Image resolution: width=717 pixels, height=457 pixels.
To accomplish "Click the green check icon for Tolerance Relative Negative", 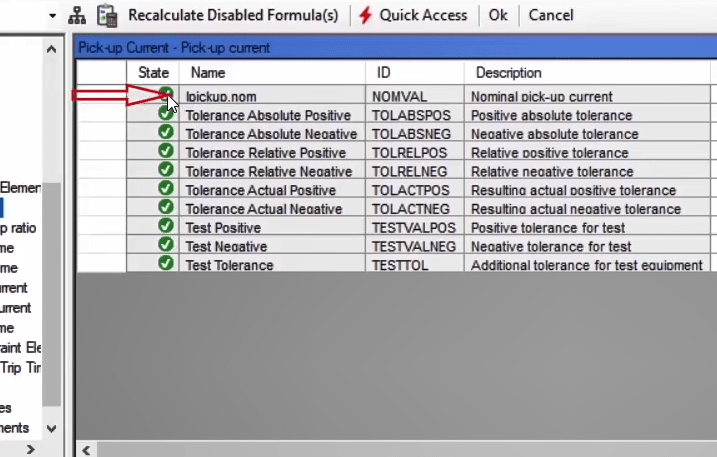I will (x=166, y=170).
